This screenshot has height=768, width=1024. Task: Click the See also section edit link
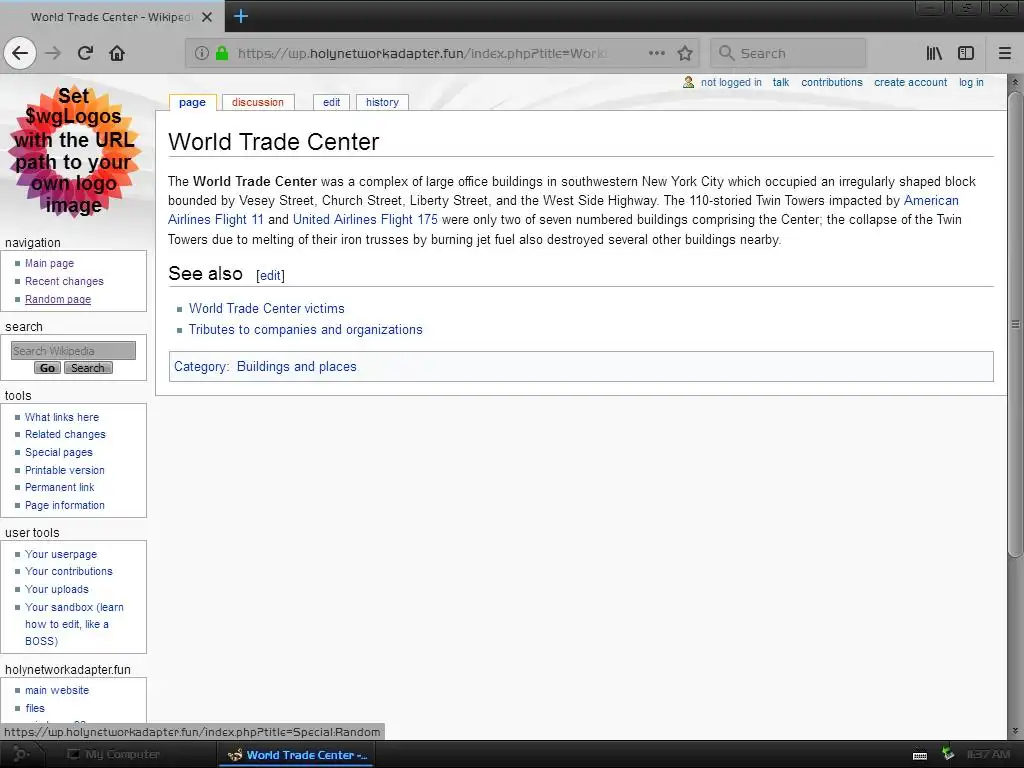click(x=270, y=276)
